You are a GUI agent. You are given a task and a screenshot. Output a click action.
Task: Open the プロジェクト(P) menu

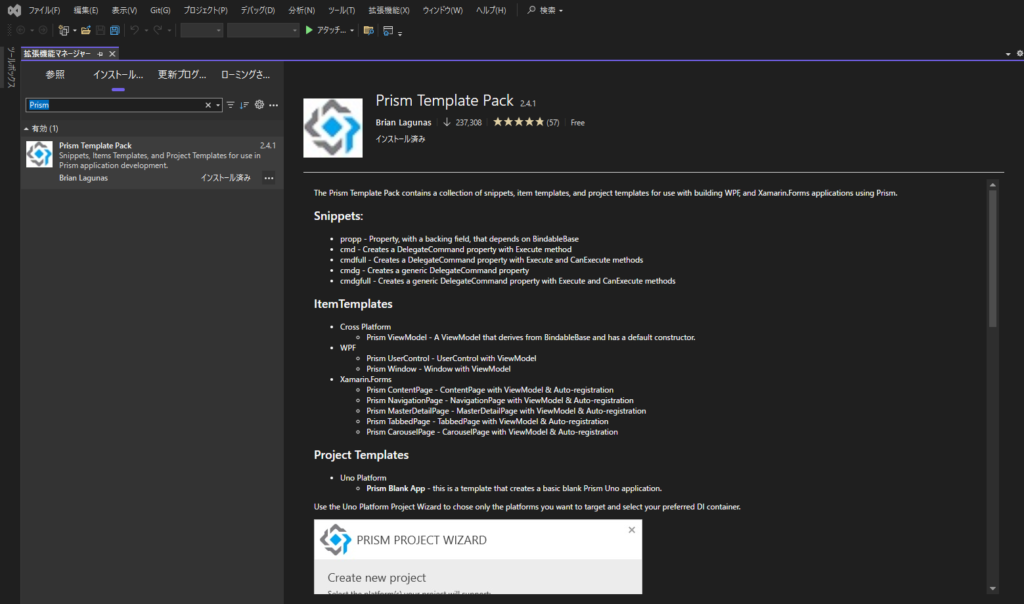tap(205, 10)
